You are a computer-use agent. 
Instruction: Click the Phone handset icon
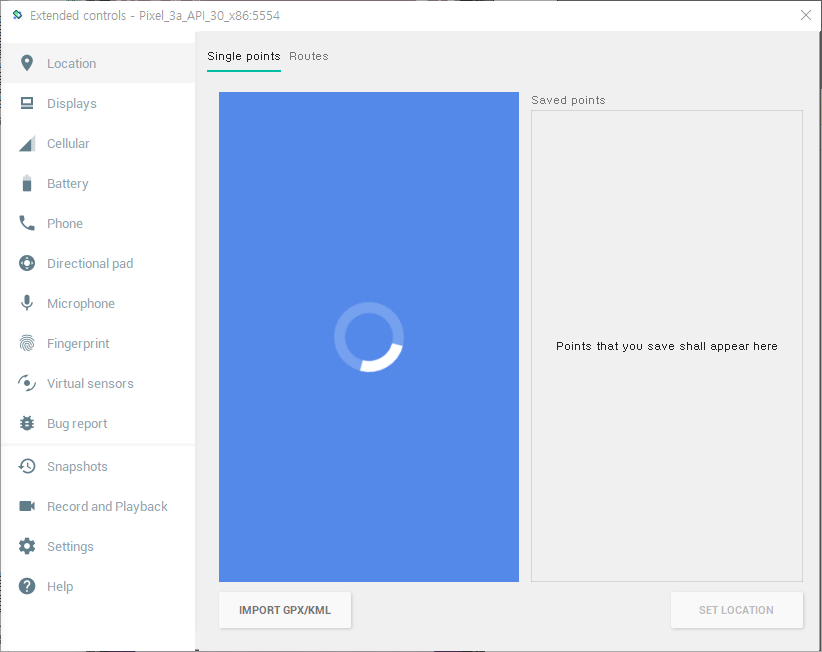pos(27,223)
